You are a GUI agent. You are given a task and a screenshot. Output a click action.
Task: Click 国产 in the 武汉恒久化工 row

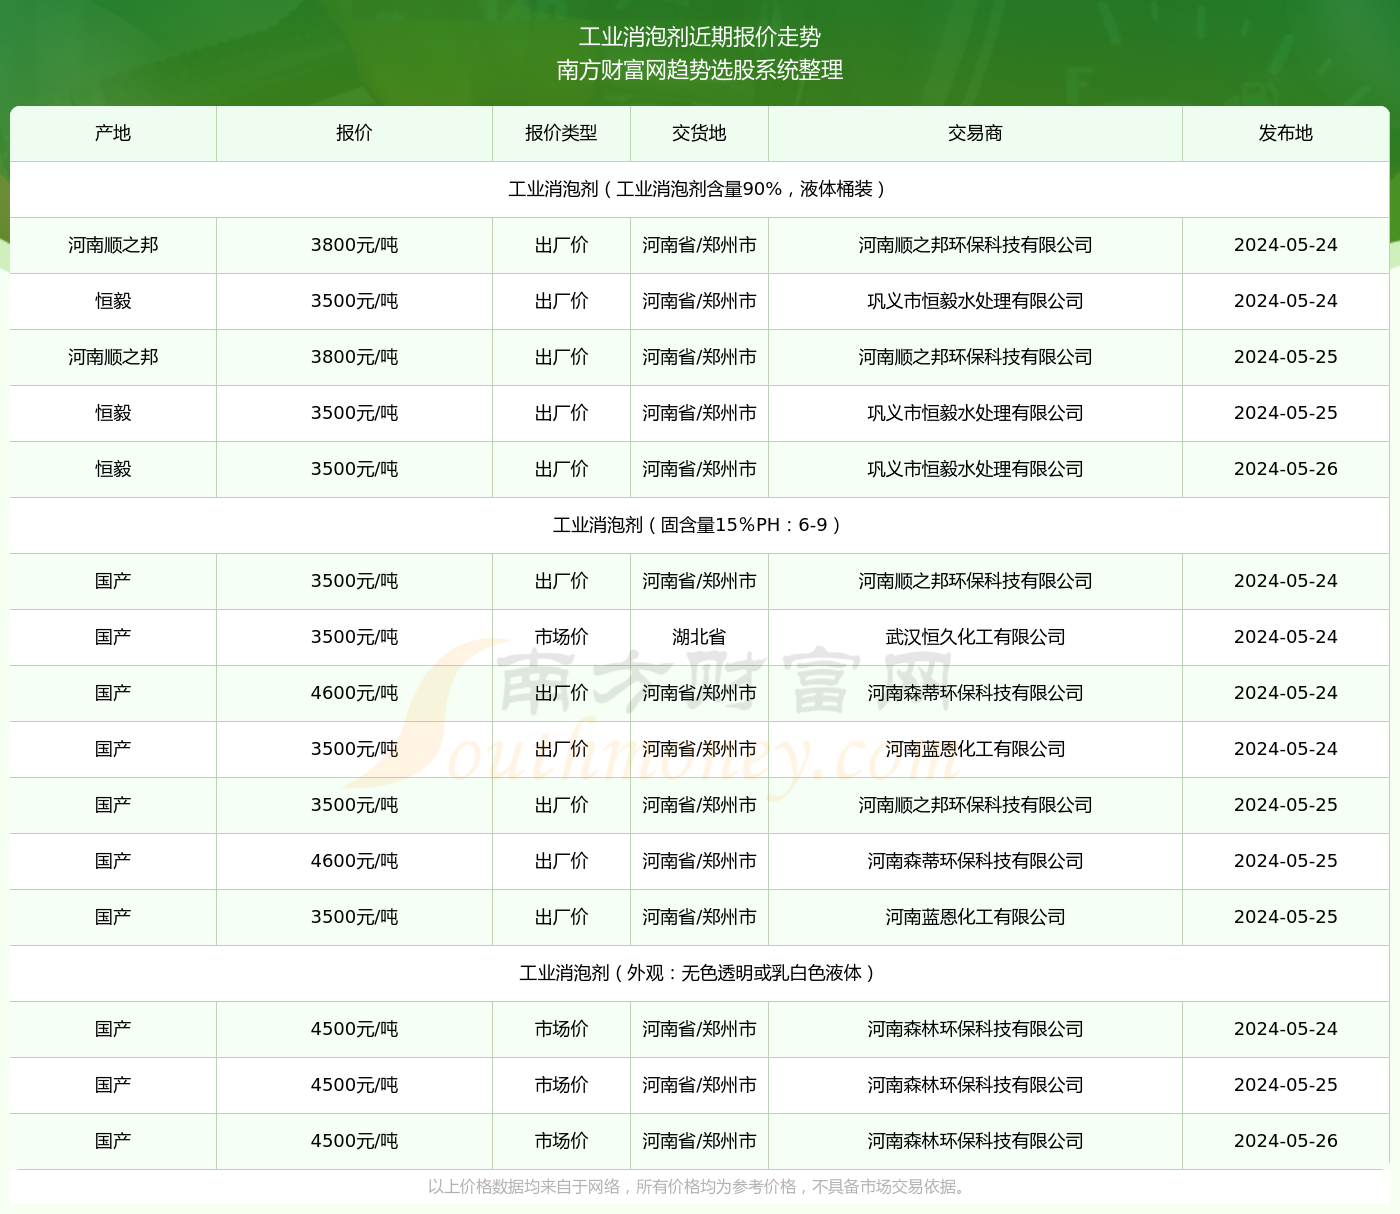pyautogui.click(x=113, y=637)
